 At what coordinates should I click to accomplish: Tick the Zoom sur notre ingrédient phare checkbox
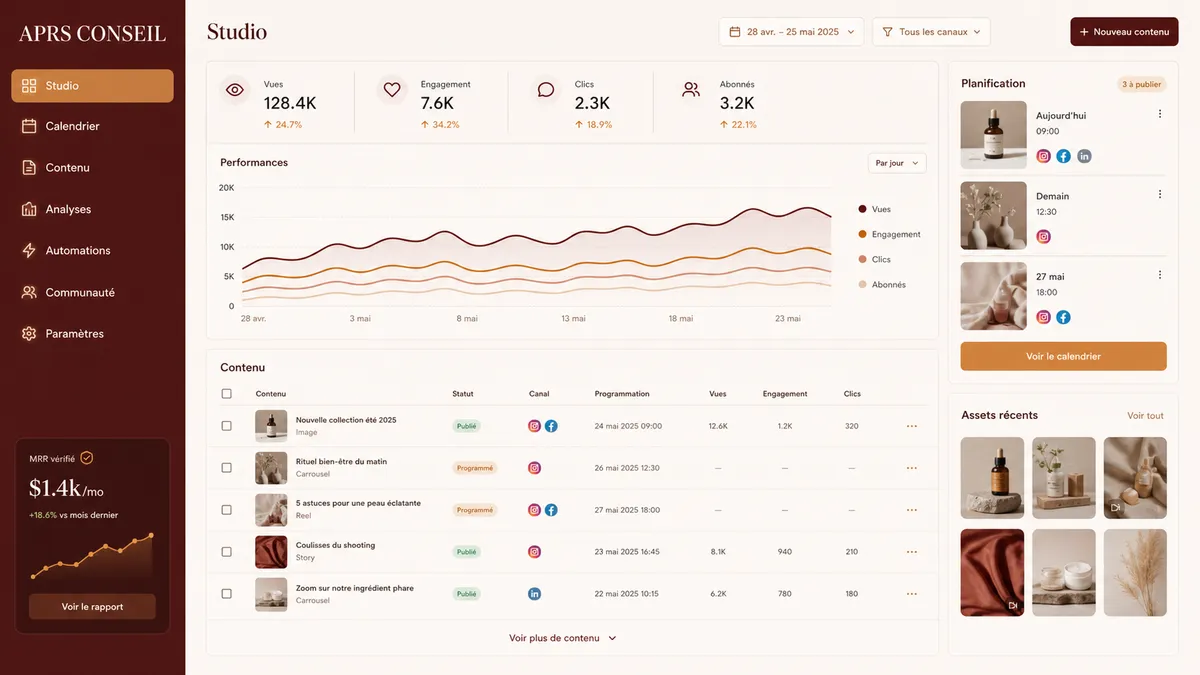click(226, 594)
